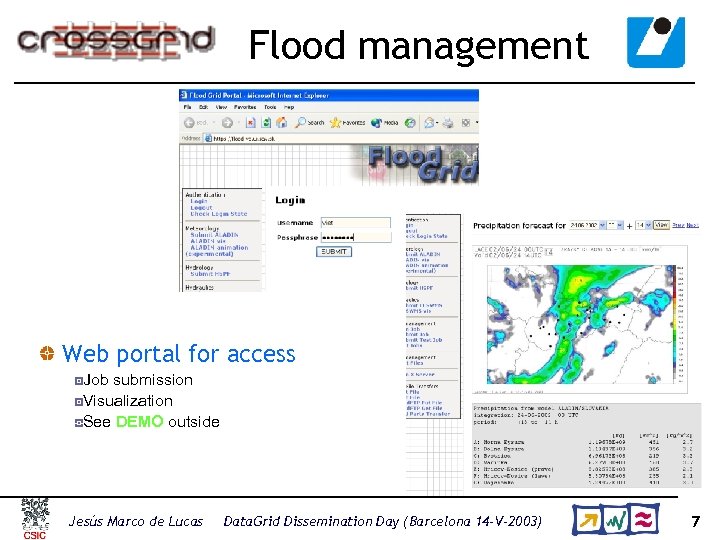The width and height of the screenshot is (720, 540).
Task: Open the Submit HSPF link
Action: point(210,274)
